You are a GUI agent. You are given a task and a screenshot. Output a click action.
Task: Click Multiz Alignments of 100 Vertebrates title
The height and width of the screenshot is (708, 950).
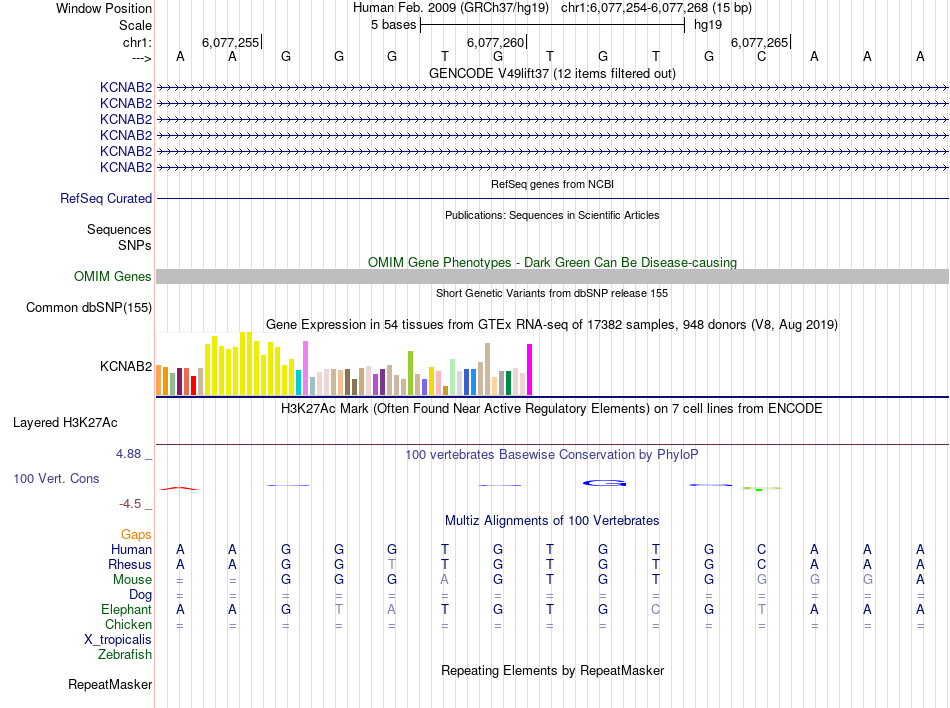click(552, 521)
